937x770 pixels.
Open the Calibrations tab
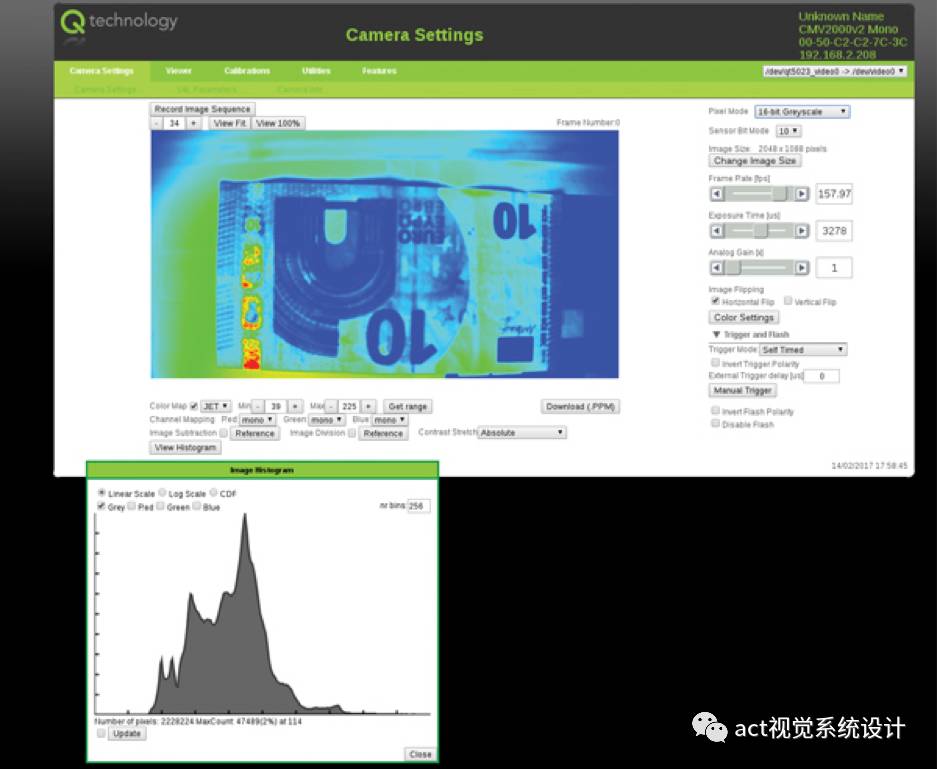click(x=247, y=71)
